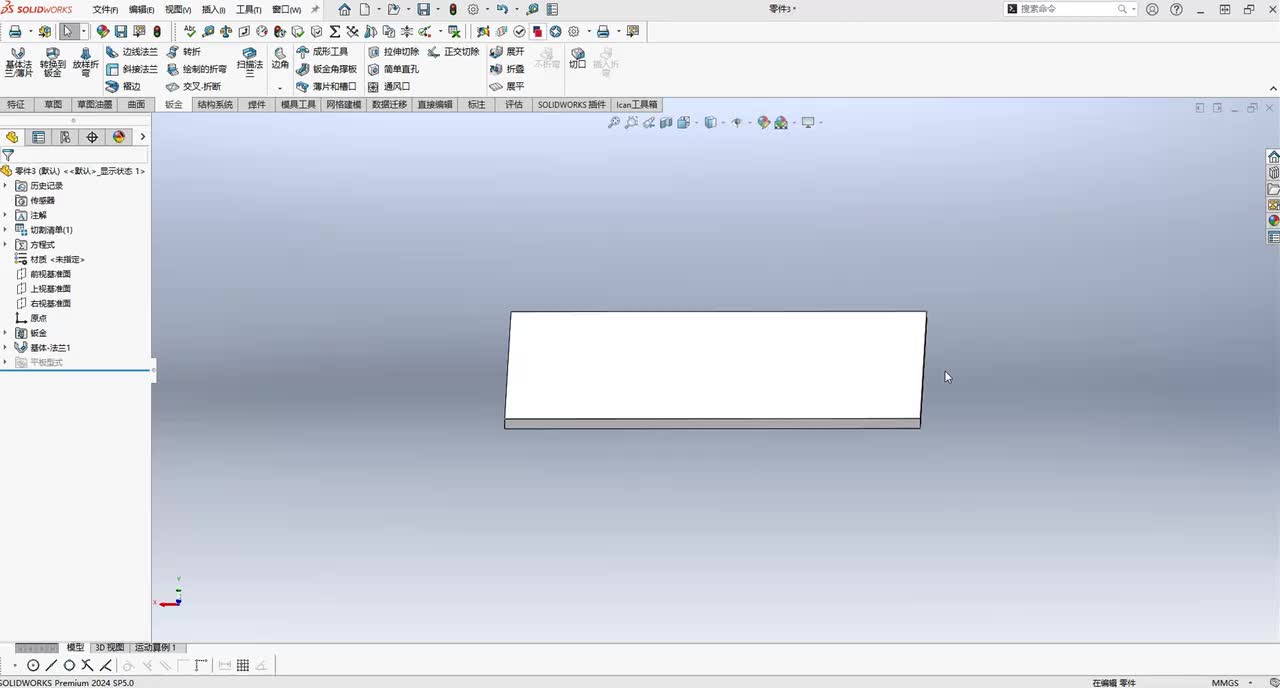1280x688 pixels.
Task: Switch to the 草图 (Sketch) ribbon tab
Action: pyautogui.click(x=53, y=104)
